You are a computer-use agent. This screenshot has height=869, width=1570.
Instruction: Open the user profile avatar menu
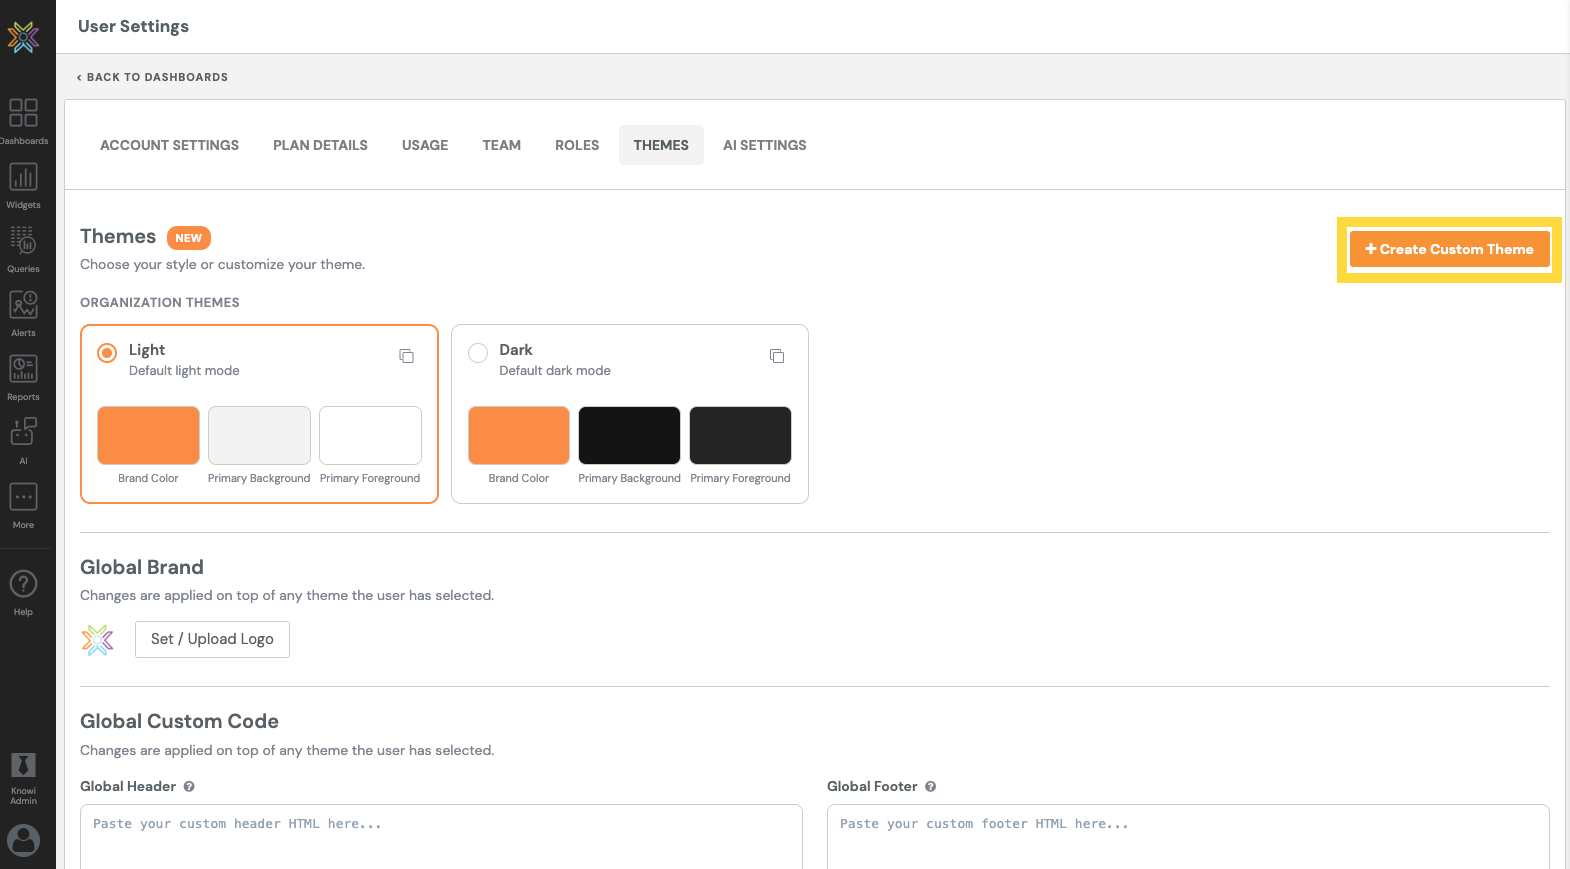pos(23,840)
